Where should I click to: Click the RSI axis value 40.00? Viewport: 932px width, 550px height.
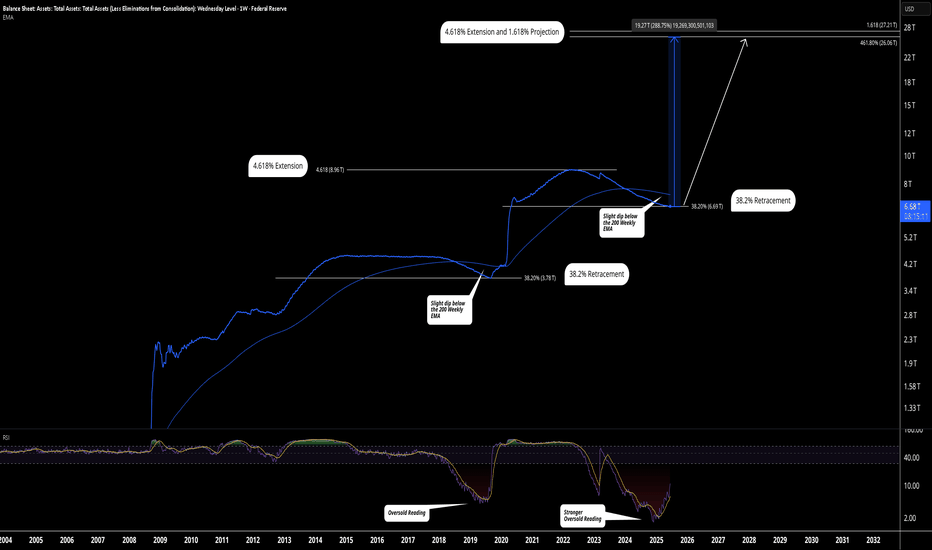[x=911, y=457]
